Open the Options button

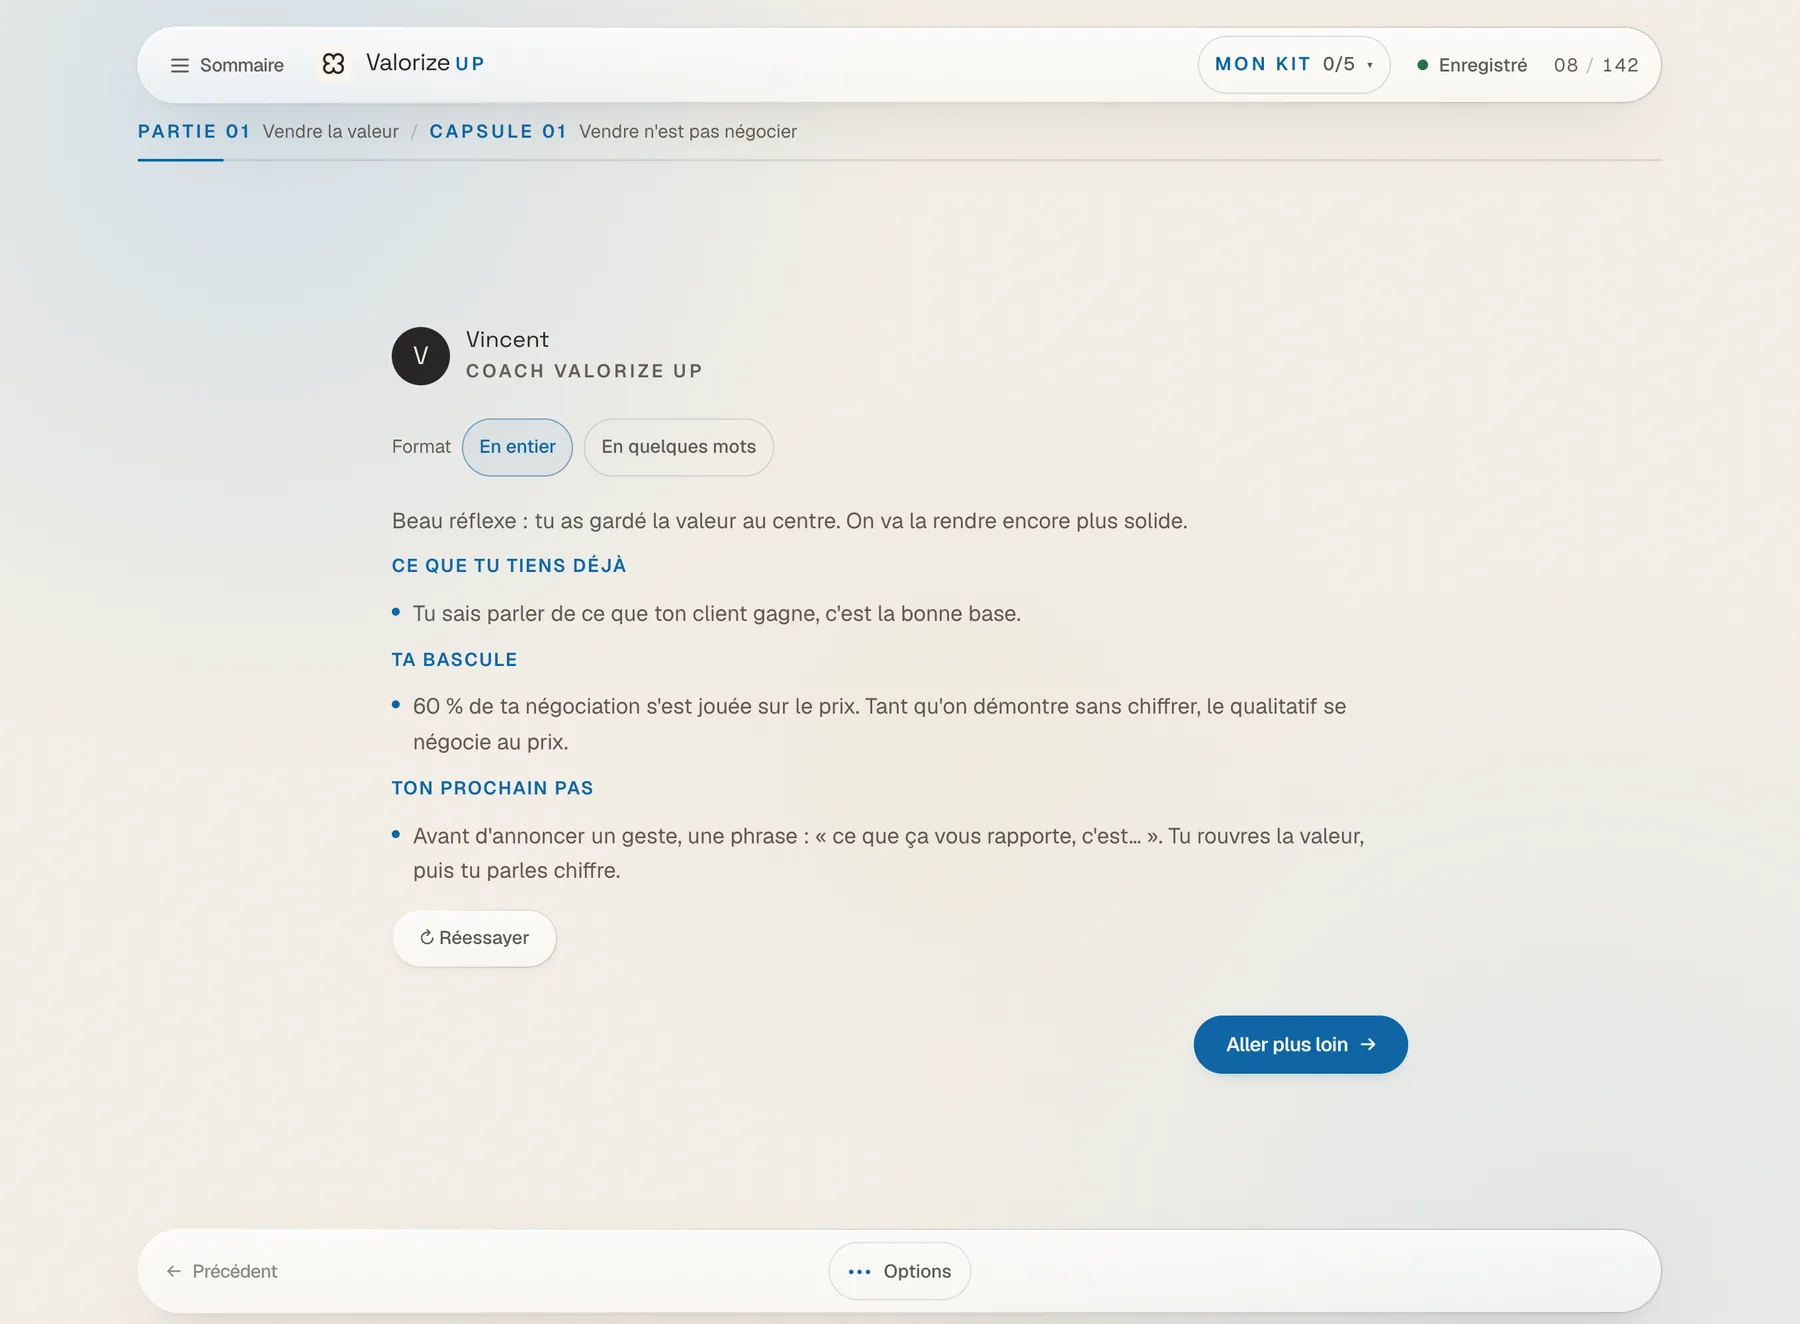coord(899,1271)
